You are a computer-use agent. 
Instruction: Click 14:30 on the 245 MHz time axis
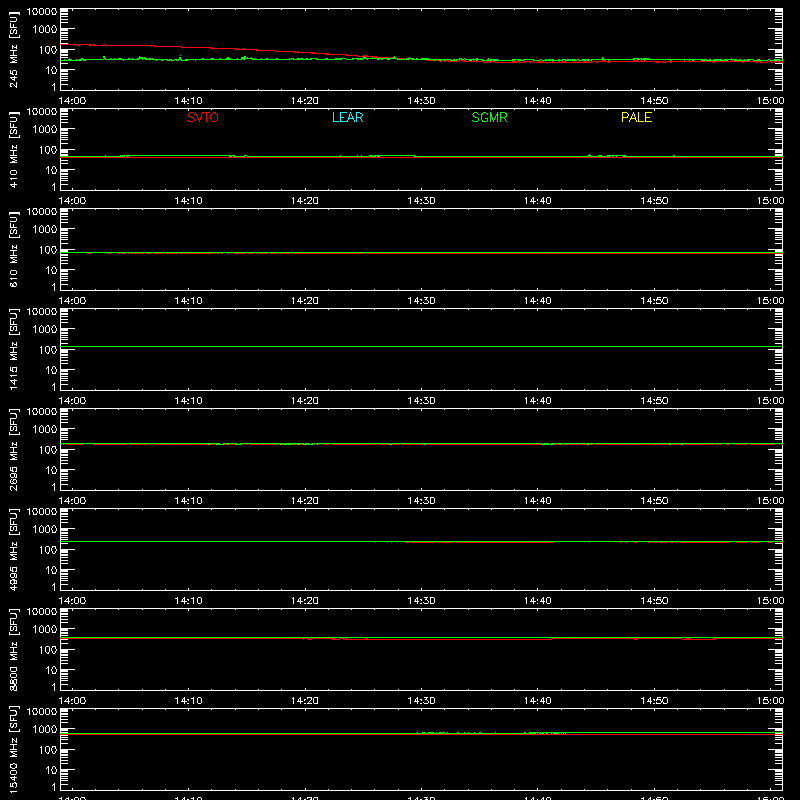coord(421,101)
